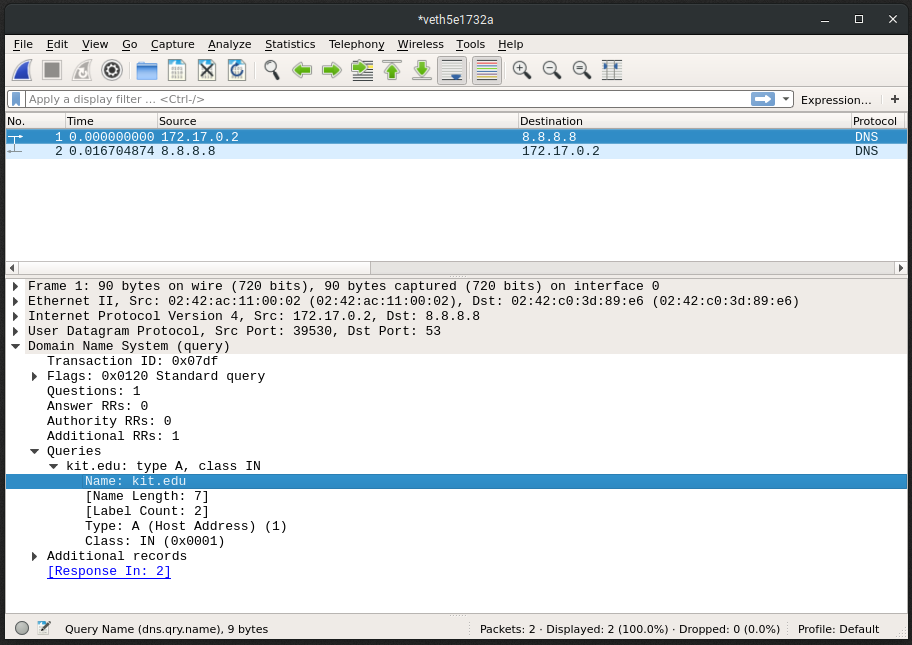
Task: Open the Telephony menu
Action: point(357,44)
